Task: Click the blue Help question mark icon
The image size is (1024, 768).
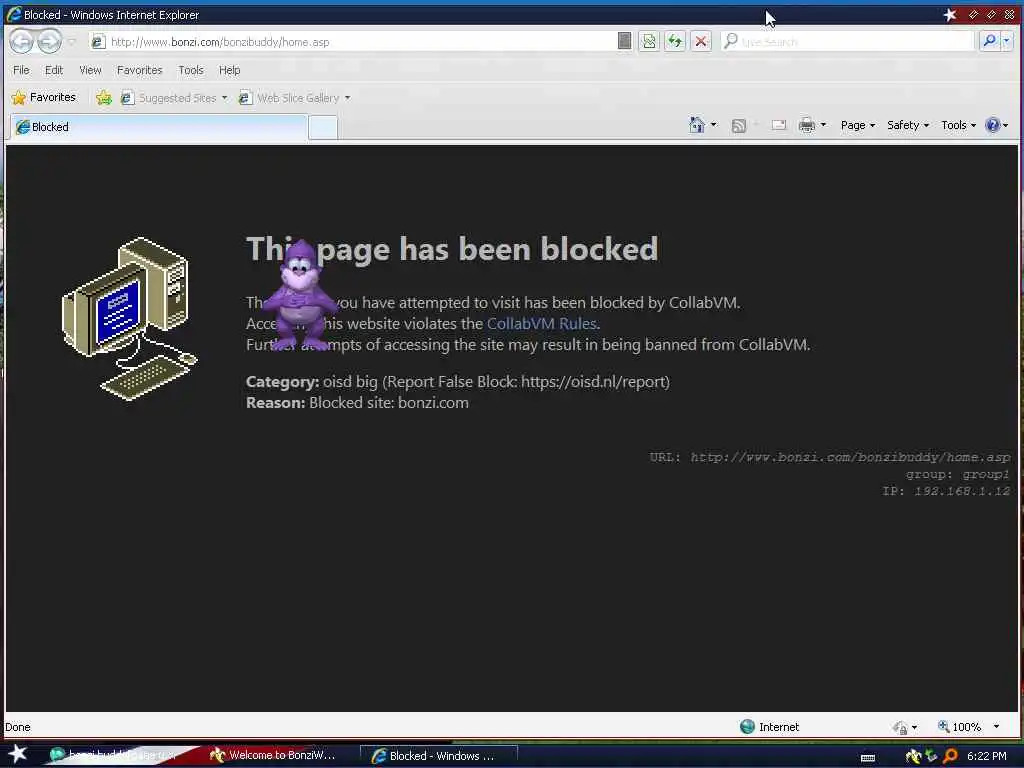Action: point(993,125)
